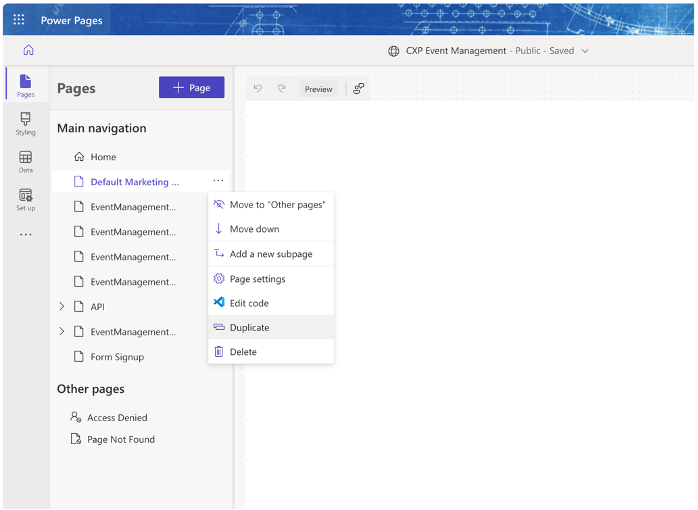Expand the last EventManagement page with chevron
The width and height of the screenshot is (698, 510).
coord(61,331)
